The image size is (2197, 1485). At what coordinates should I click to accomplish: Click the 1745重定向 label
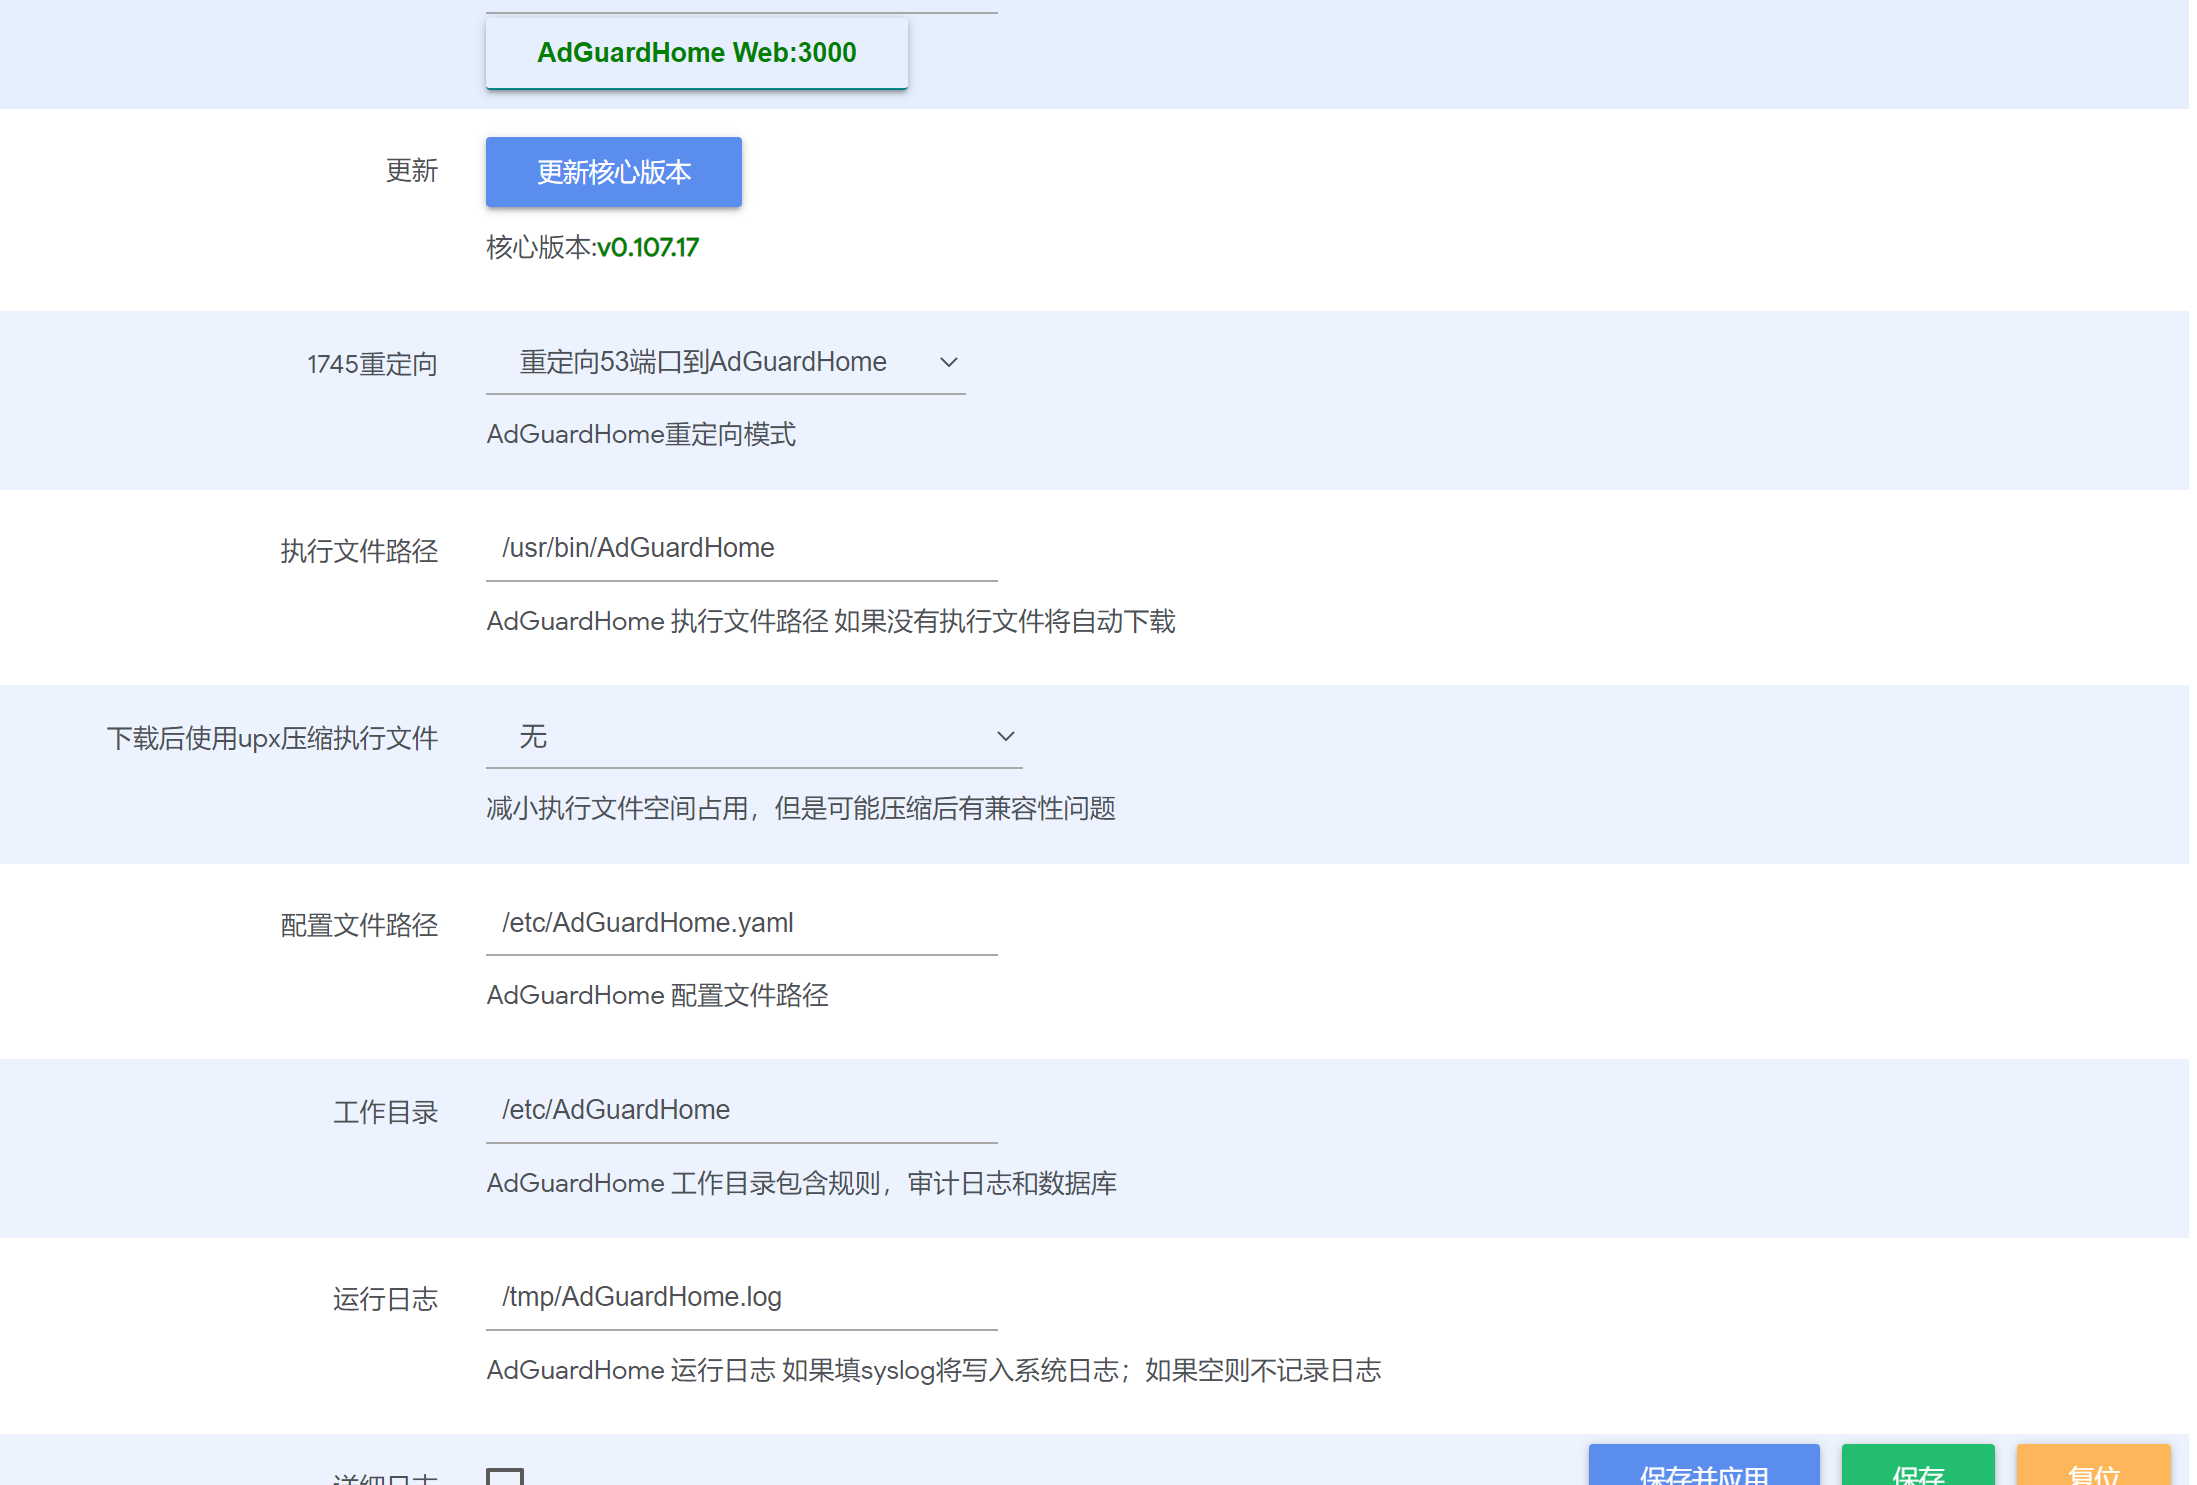[x=372, y=364]
